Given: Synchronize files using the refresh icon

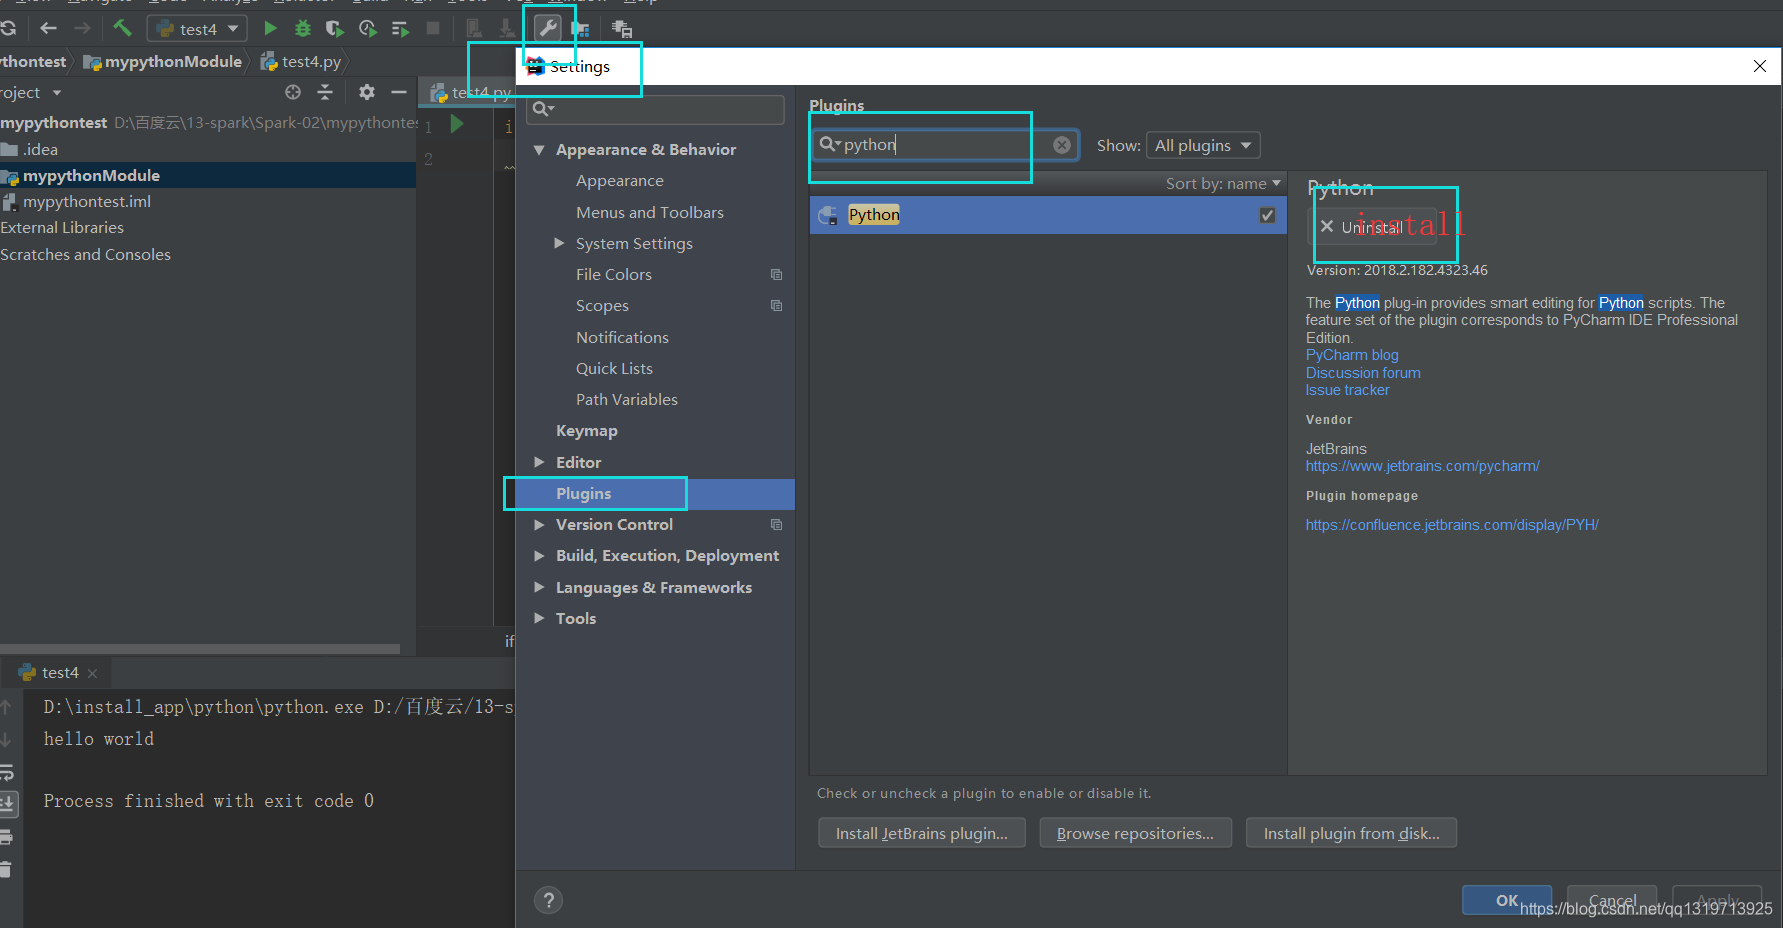Looking at the screenshot, I should (10, 28).
